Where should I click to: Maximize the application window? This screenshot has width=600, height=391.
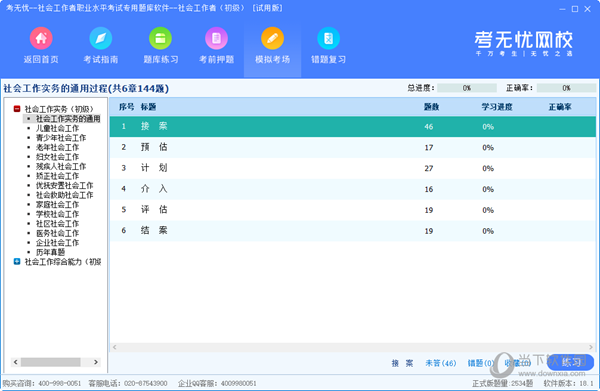coord(575,9)
